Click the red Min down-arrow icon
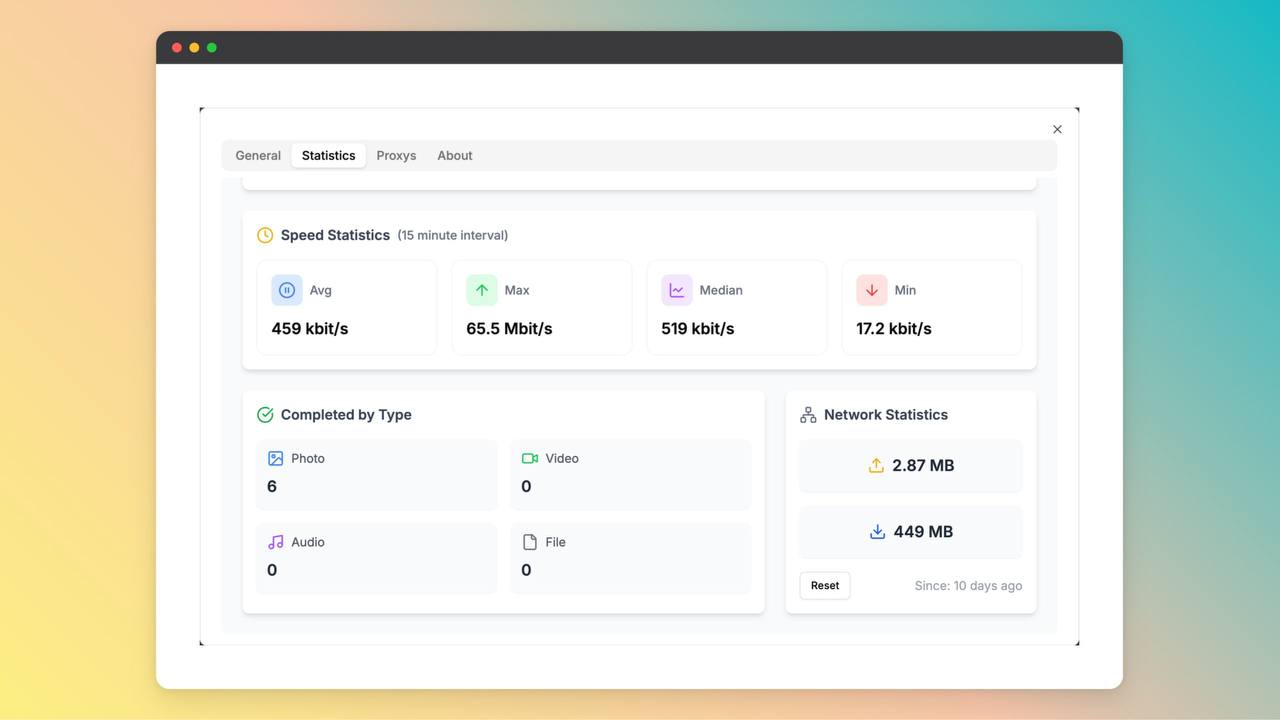1280x720 pixels. (x=872, y=290)
